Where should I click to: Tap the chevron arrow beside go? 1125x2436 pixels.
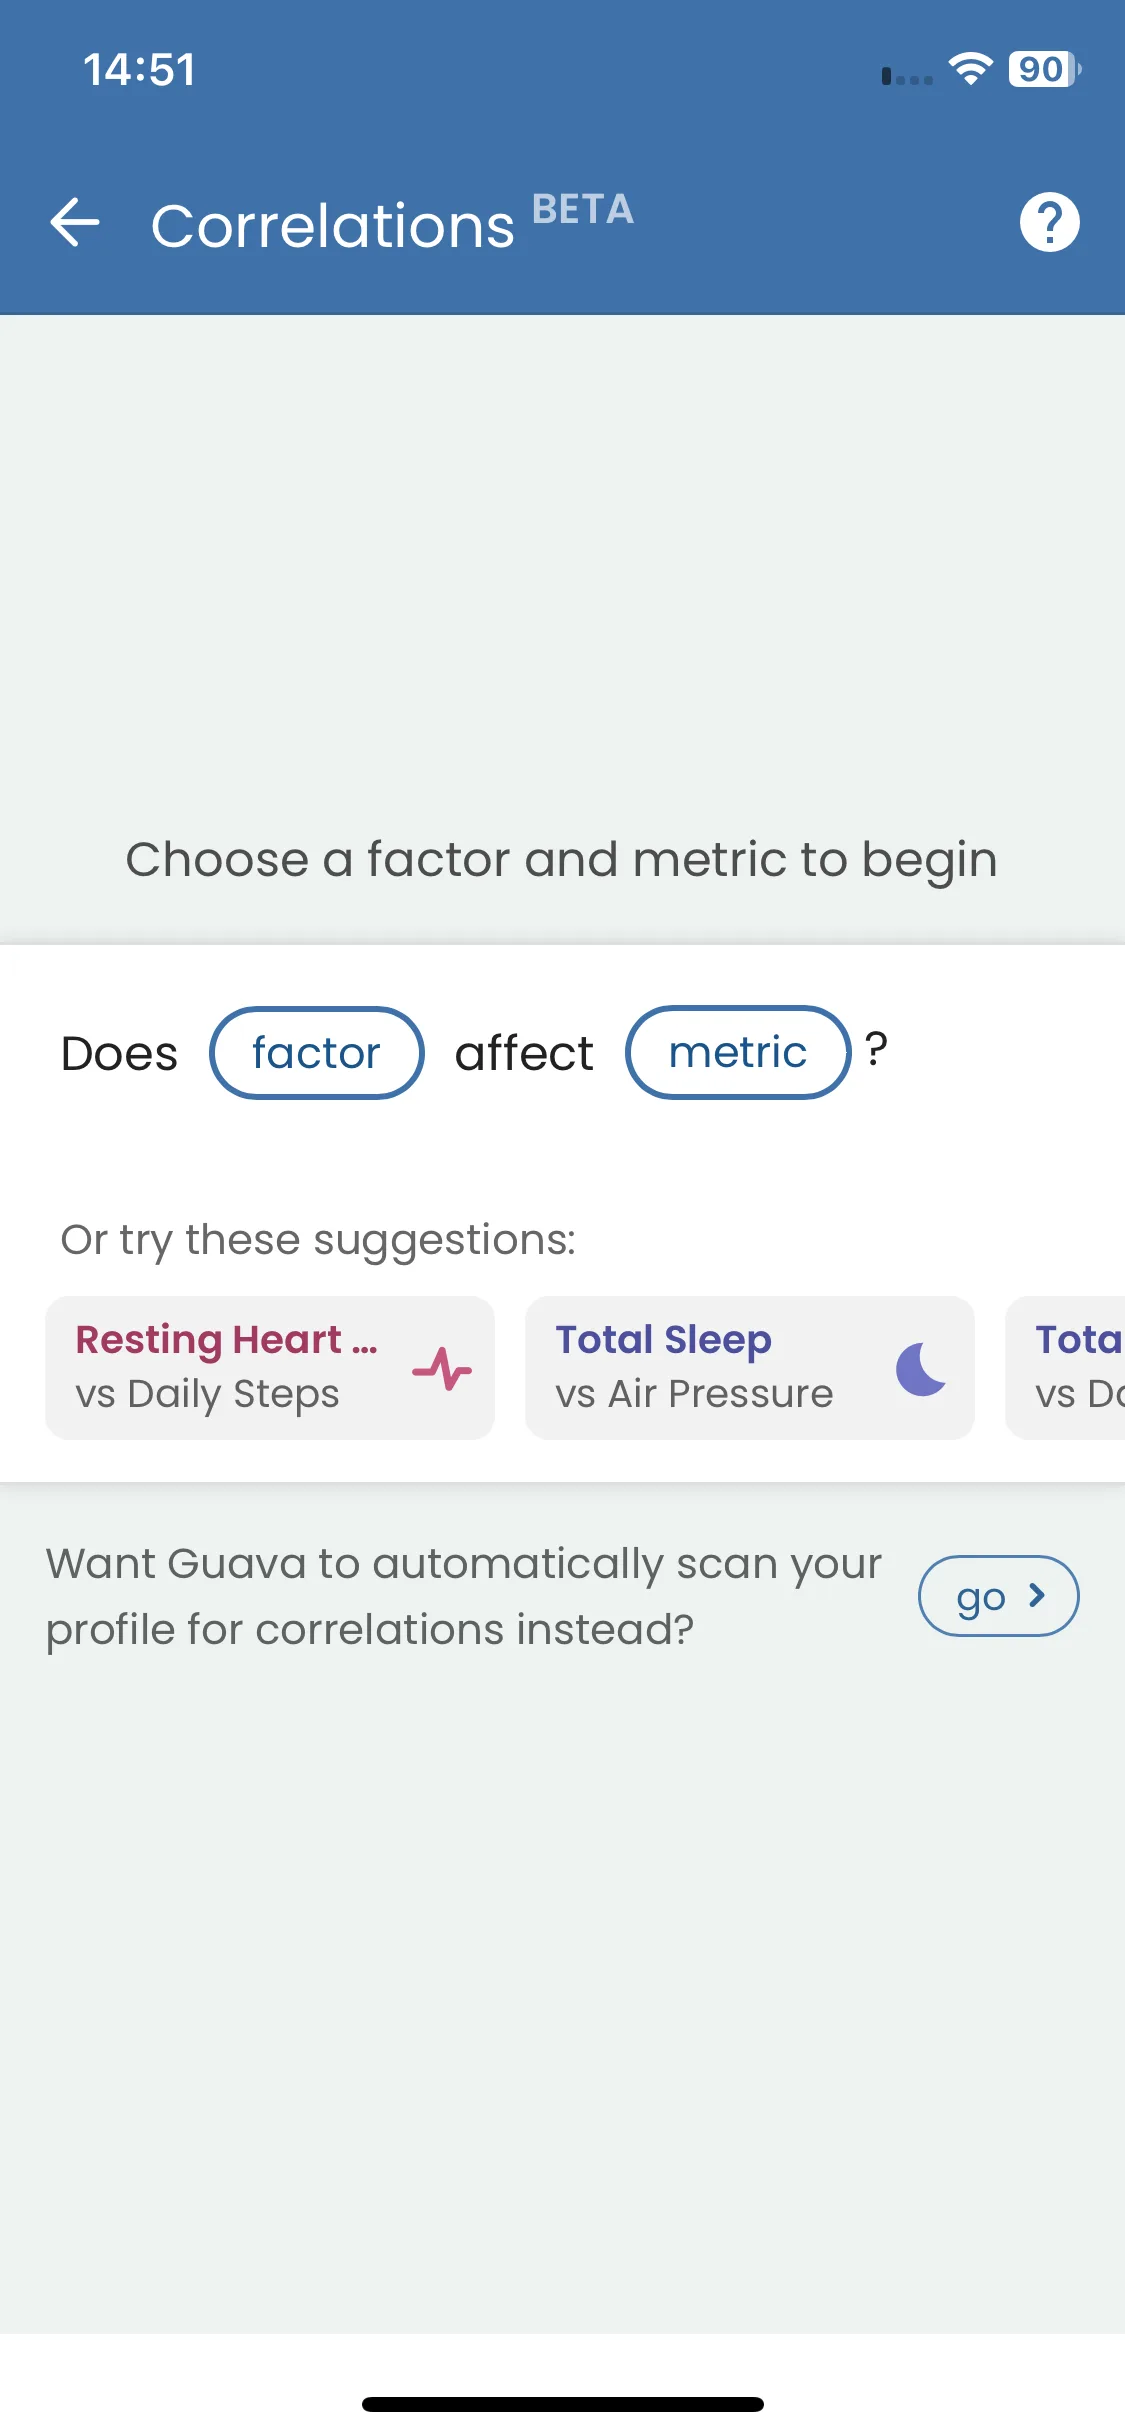pyautogui.click(x=1037, y=1595)
